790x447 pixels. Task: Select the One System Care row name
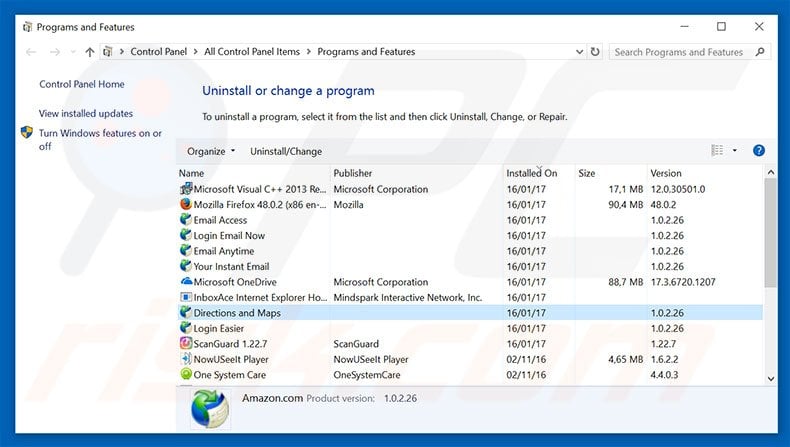click(229, 374)
